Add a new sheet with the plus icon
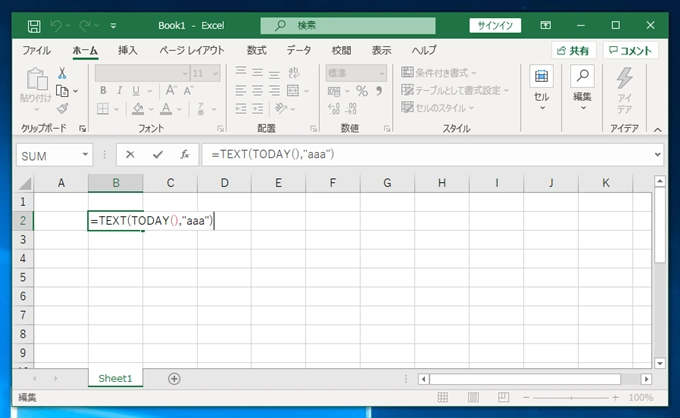Screen dimensions: 680x418 [x=174, y=379]
